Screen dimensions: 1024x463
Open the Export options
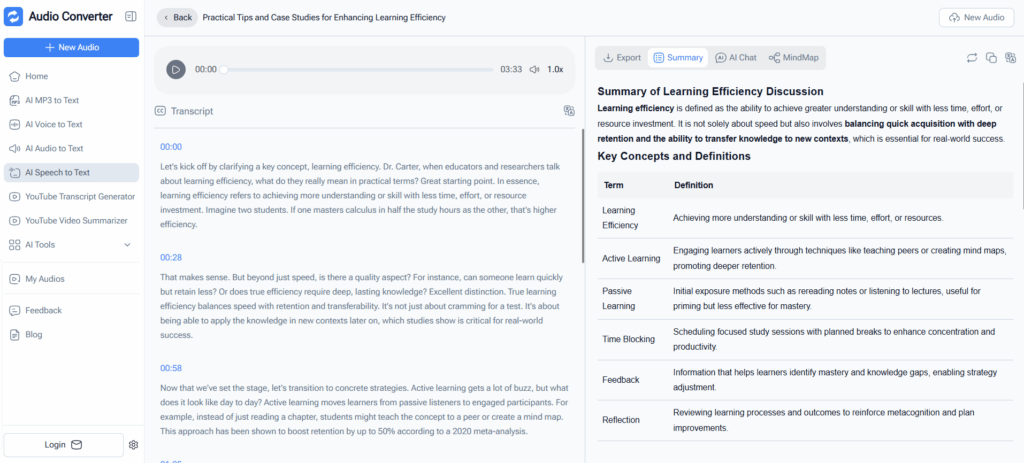coord(620,58)
